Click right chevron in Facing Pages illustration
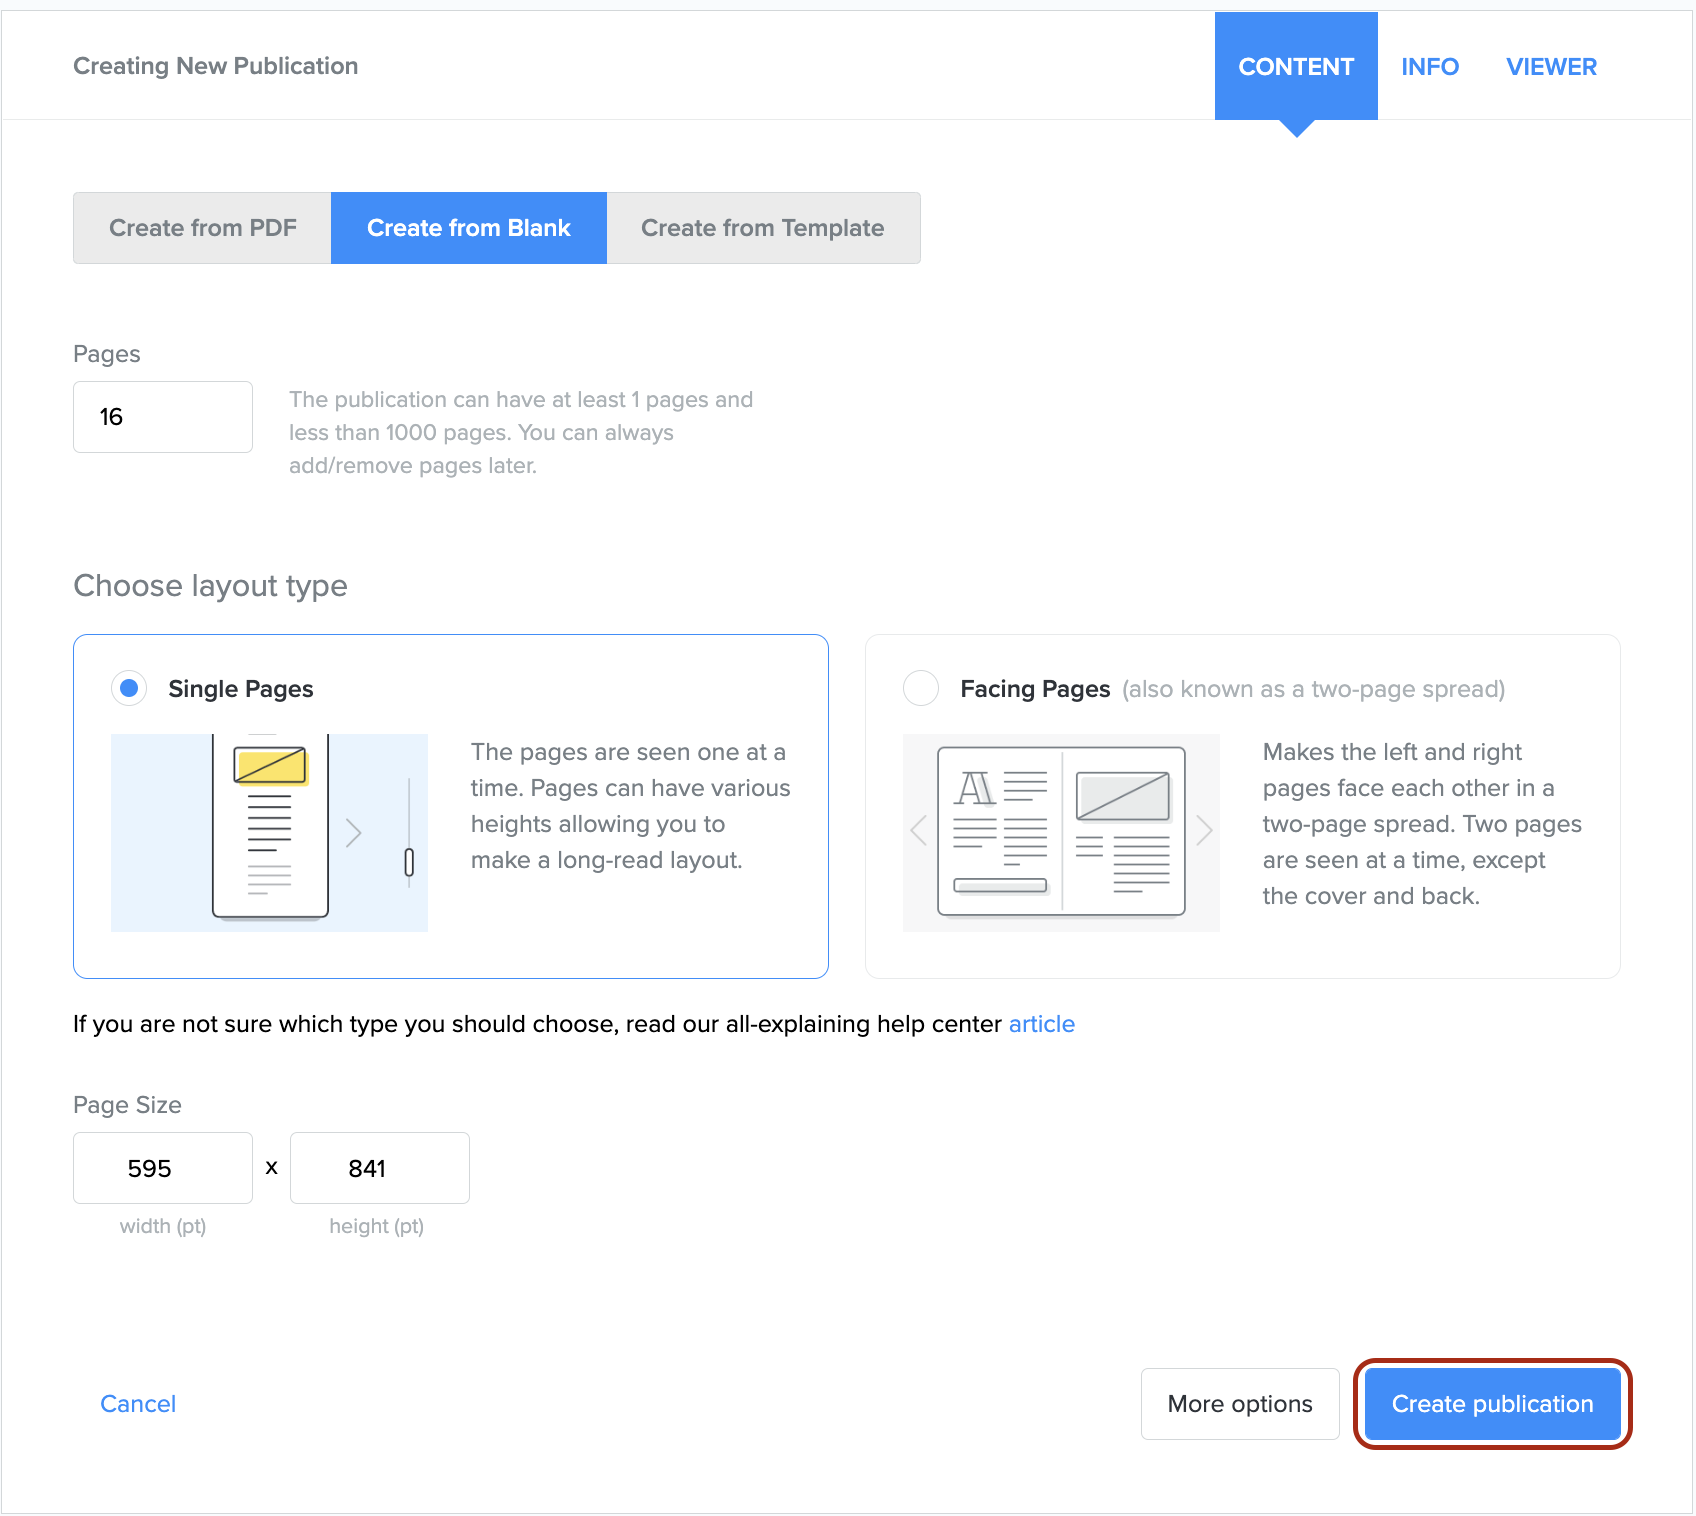This screenshot has height=1516, width=1696. 1204,830
